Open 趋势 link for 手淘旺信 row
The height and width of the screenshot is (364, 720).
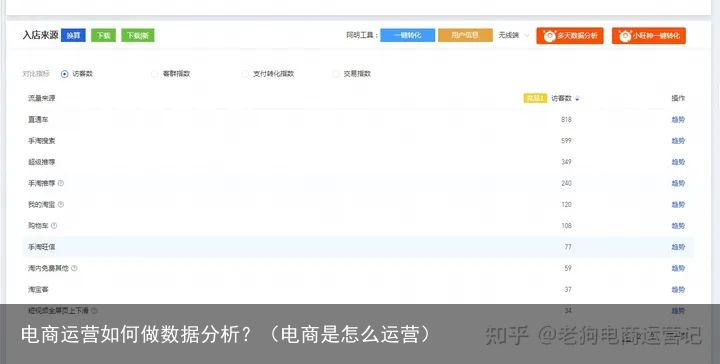pos(678,247)
